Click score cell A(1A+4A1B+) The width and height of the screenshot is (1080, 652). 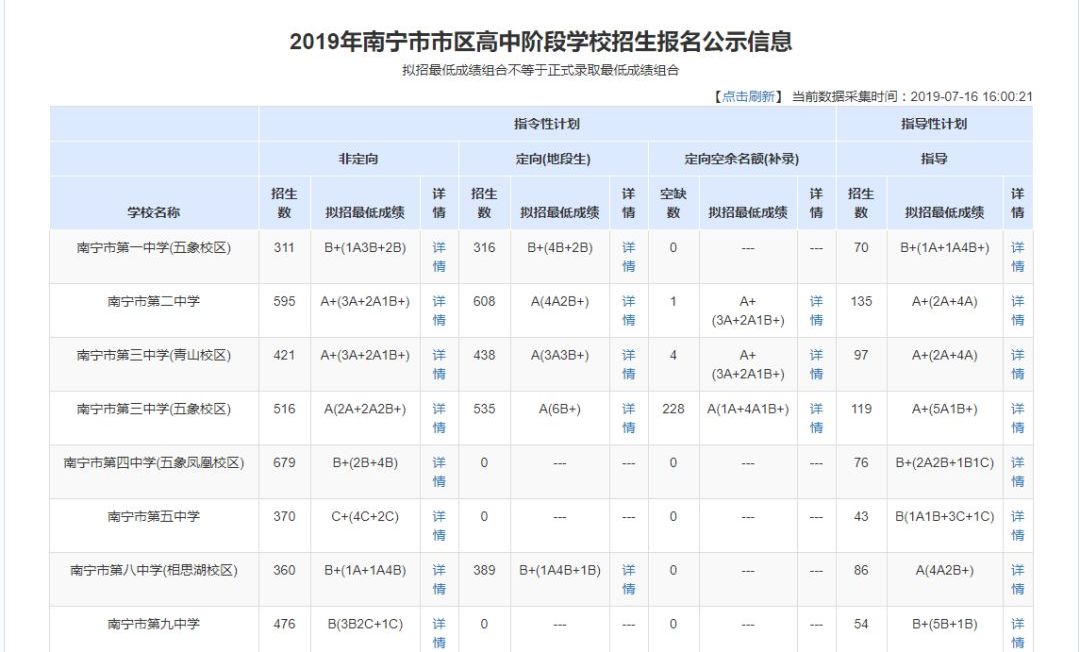[748, 409]
